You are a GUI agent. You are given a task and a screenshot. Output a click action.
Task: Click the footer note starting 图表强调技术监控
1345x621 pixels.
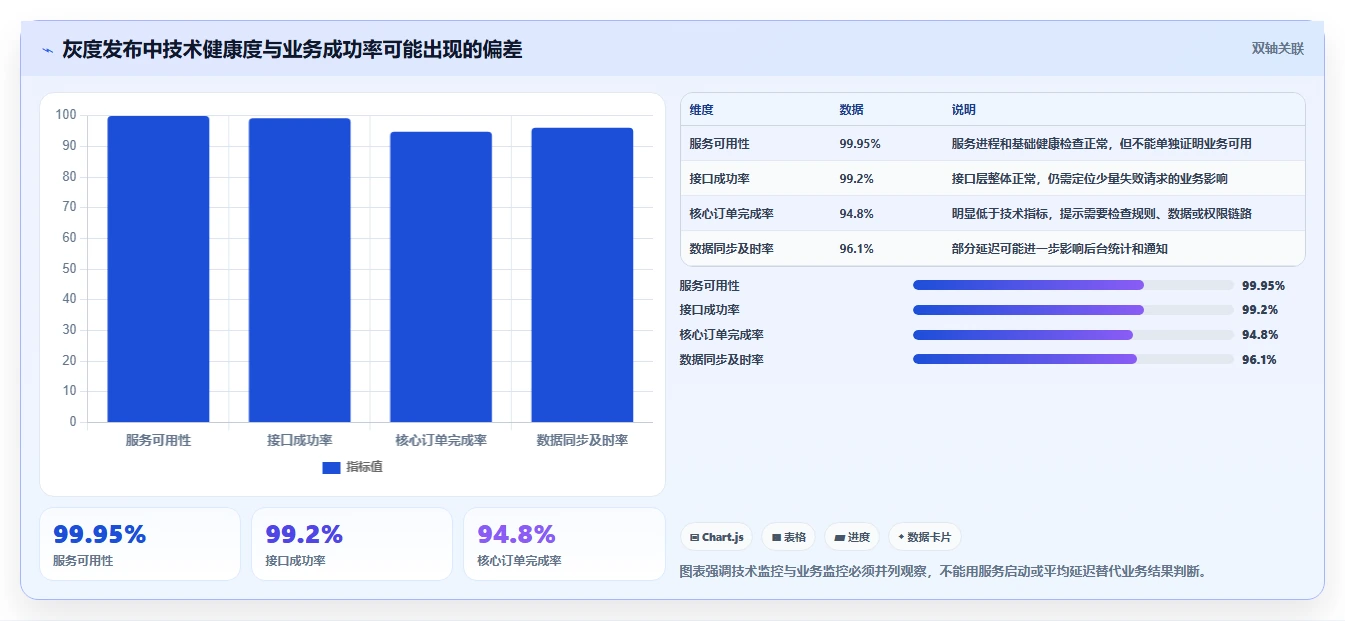(x=943, y=572)
